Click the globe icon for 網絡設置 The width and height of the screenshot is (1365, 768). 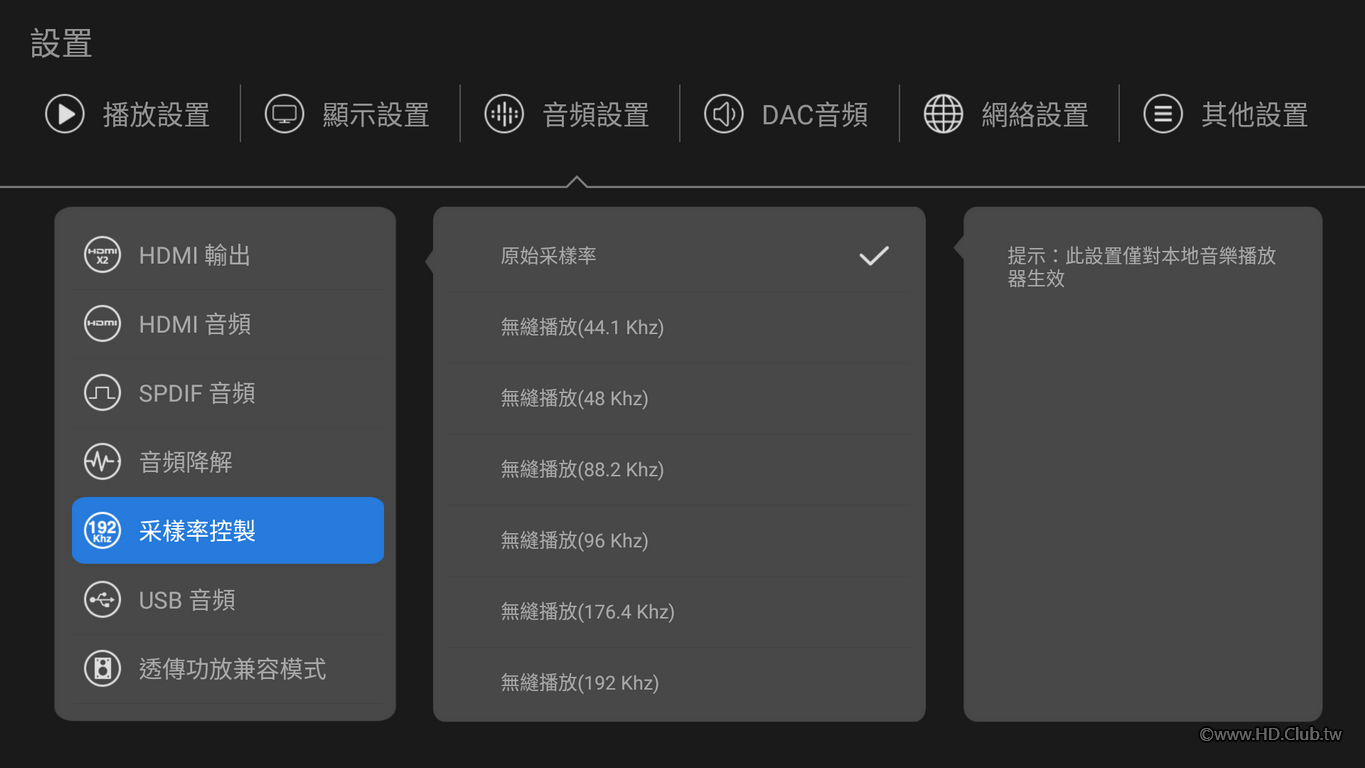click(943, 114)
